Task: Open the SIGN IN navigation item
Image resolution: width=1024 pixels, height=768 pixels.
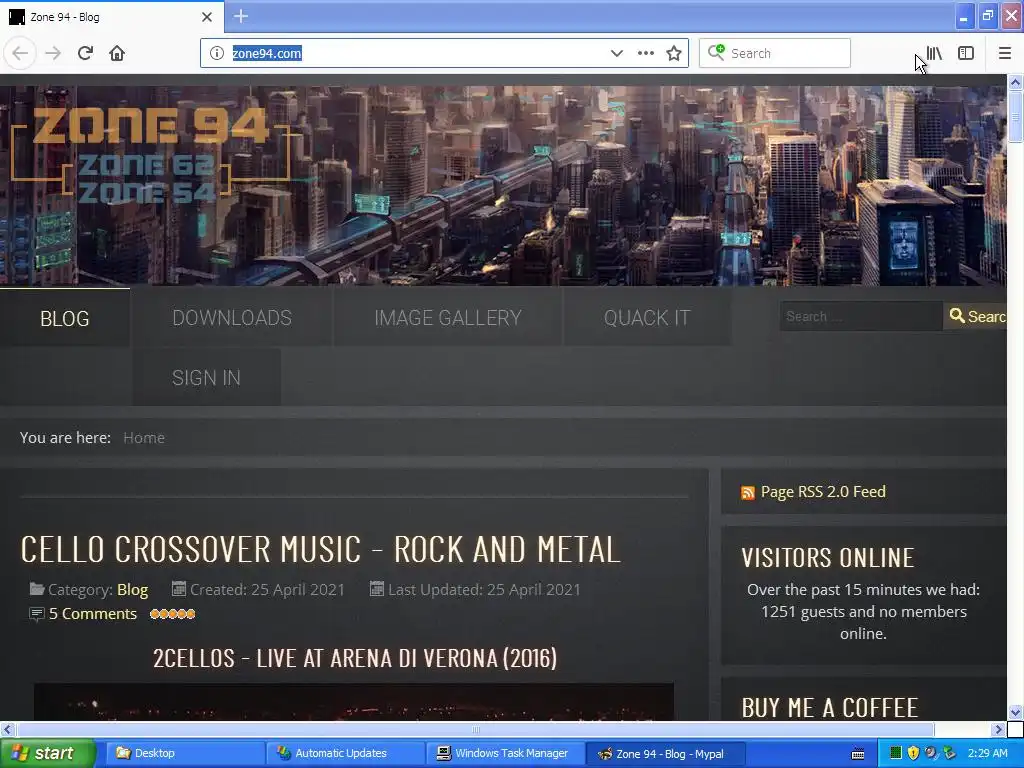Action: (x=206, y=377)
